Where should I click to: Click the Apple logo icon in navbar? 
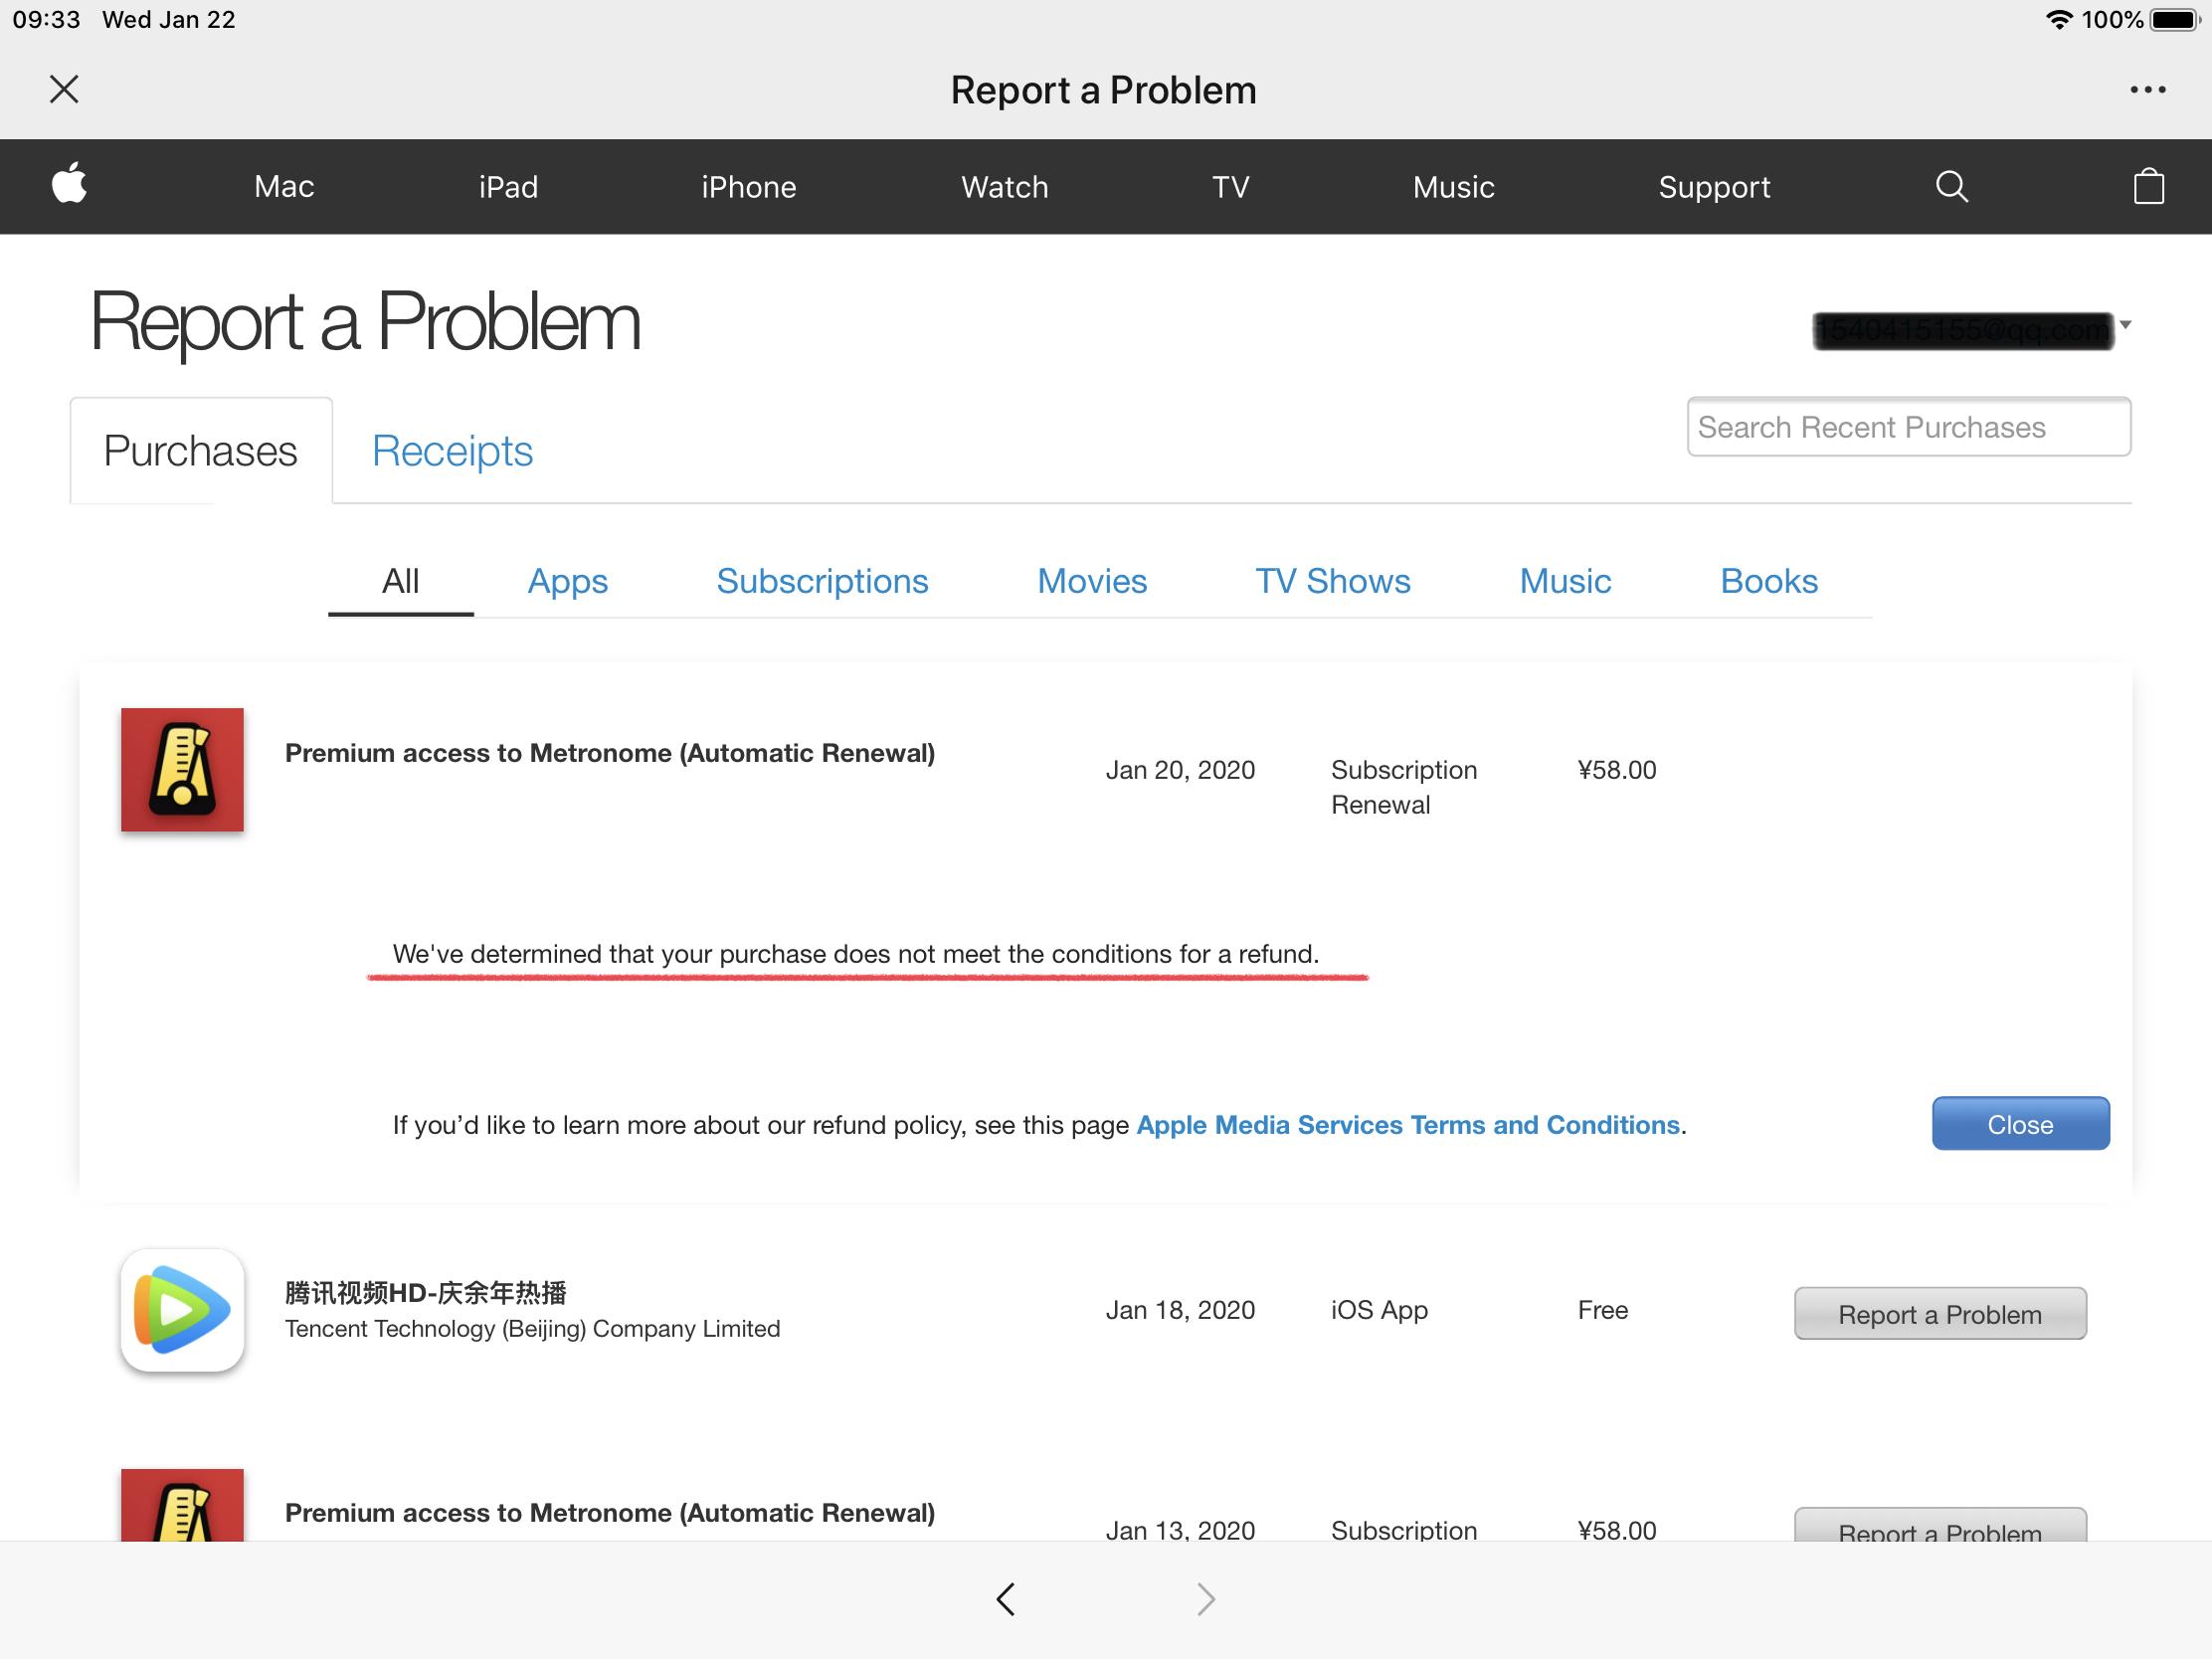(70, 185)
